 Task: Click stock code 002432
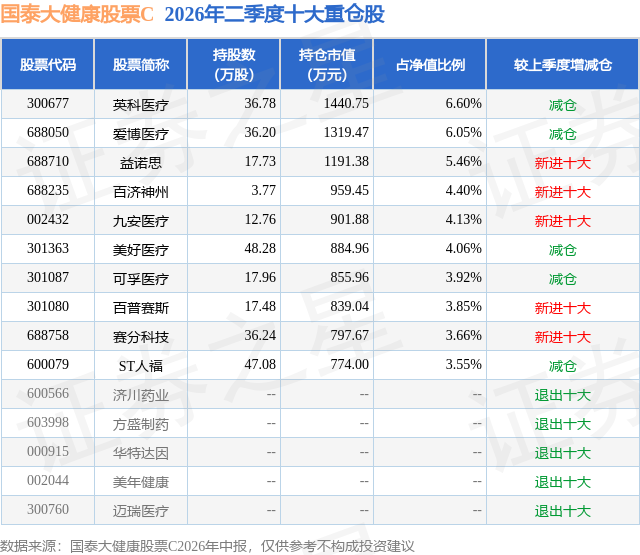[48, 220]
